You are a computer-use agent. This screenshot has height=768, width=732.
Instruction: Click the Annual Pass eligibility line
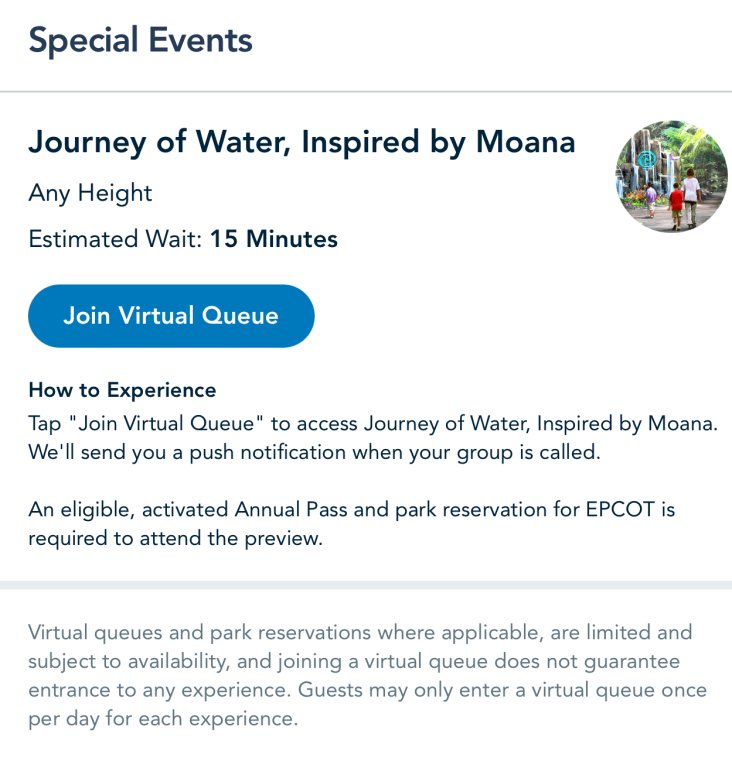(x=351, y=510)
